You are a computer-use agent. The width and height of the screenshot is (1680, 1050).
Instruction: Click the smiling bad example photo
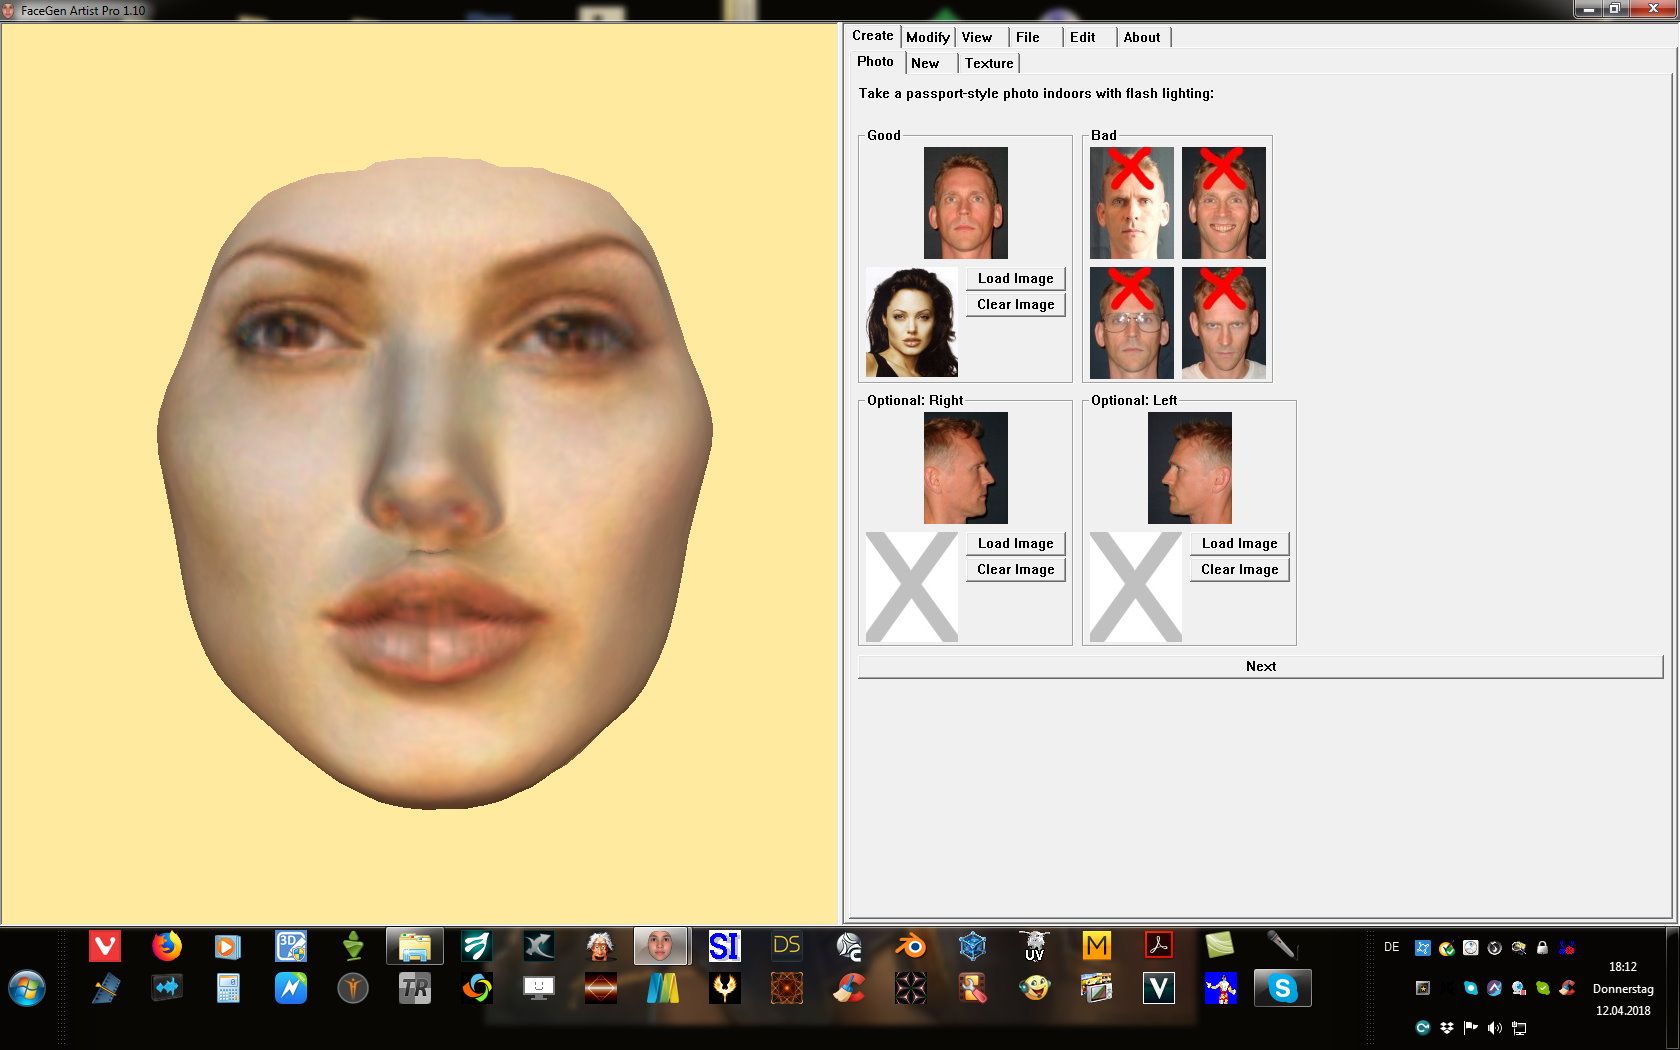1223,203
